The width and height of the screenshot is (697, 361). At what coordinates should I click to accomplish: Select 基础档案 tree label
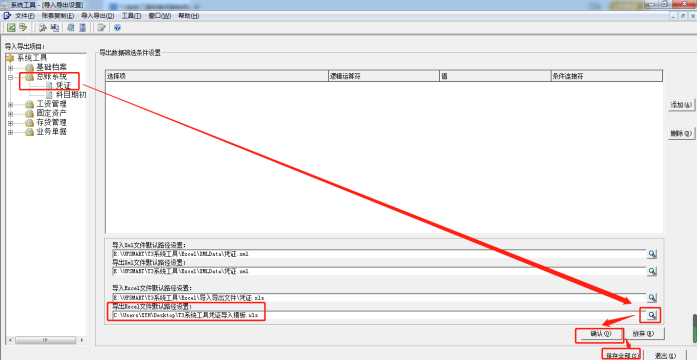click(51, 68)
